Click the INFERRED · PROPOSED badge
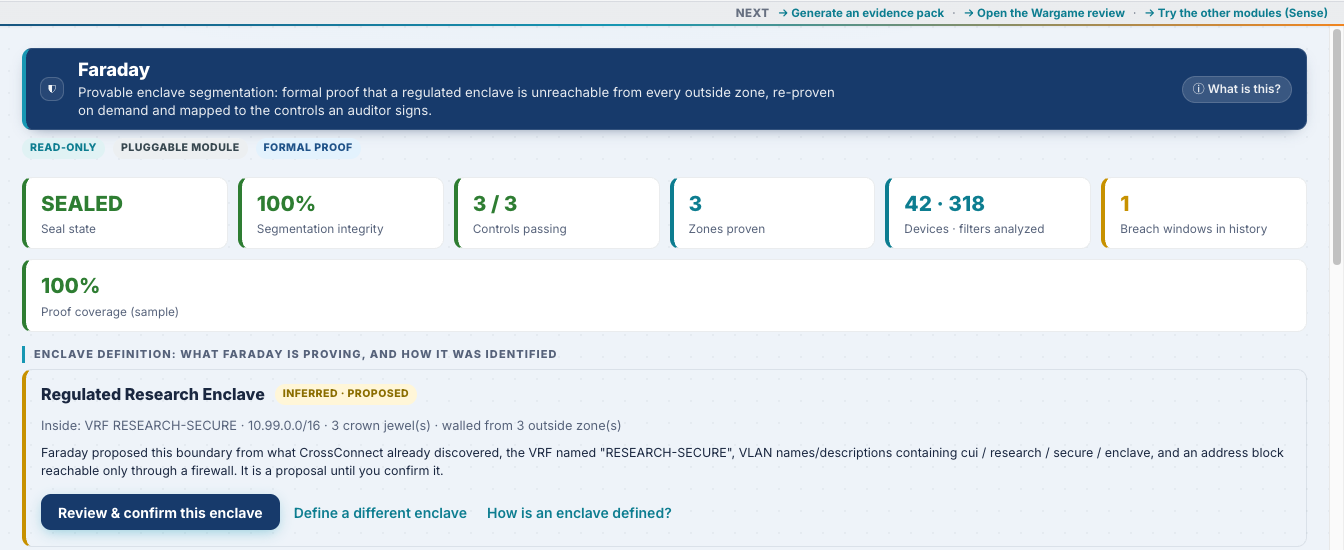Screen dimensions: 1344x550 click(x=345, y=393)
